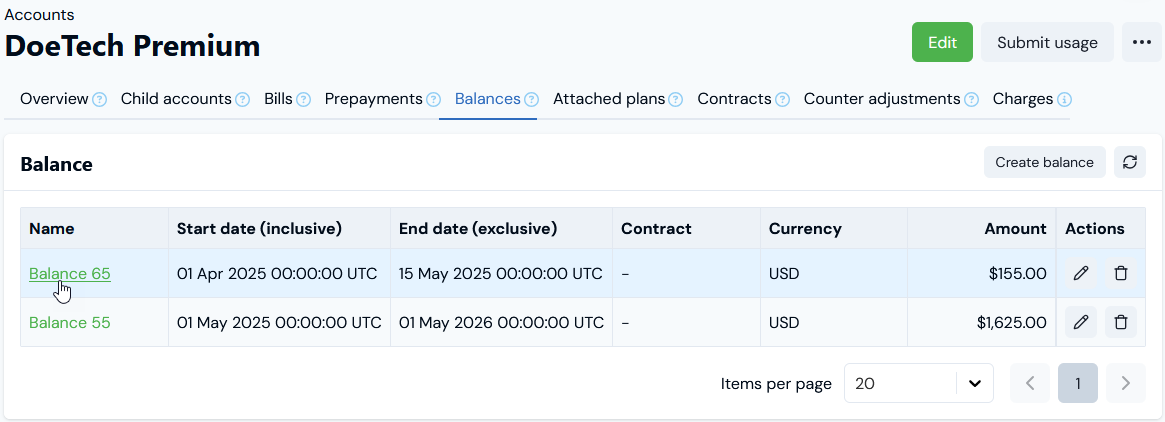Go to the next page arrow
Viewport: 1165px width, 422px height.
coord(1126,383)
